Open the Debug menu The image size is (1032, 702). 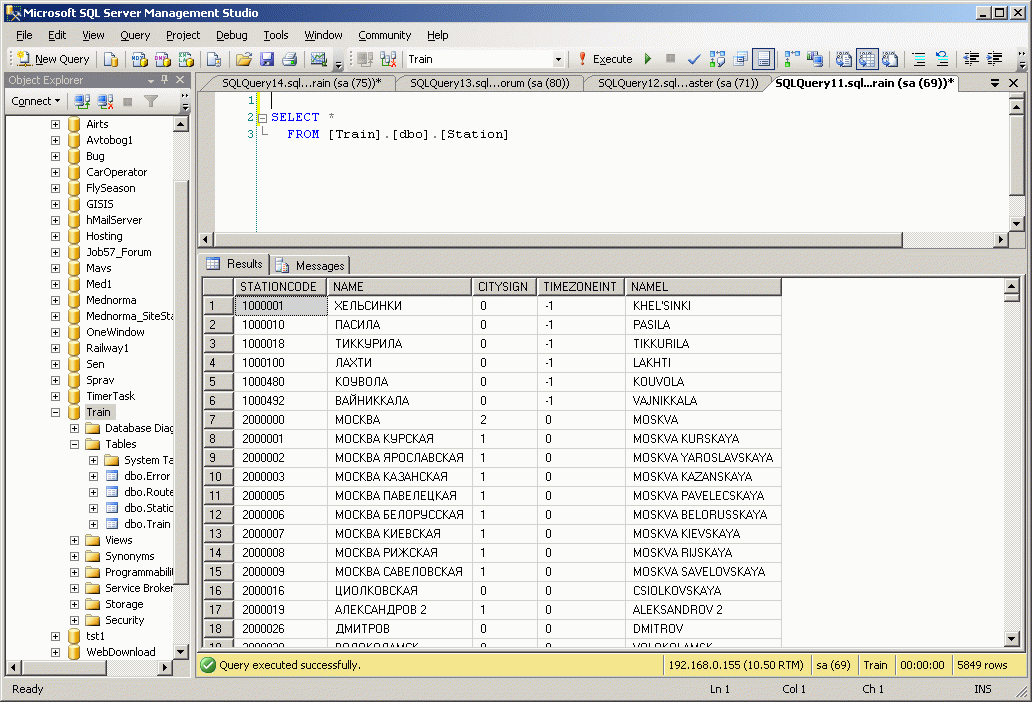[x=232, y=35]
